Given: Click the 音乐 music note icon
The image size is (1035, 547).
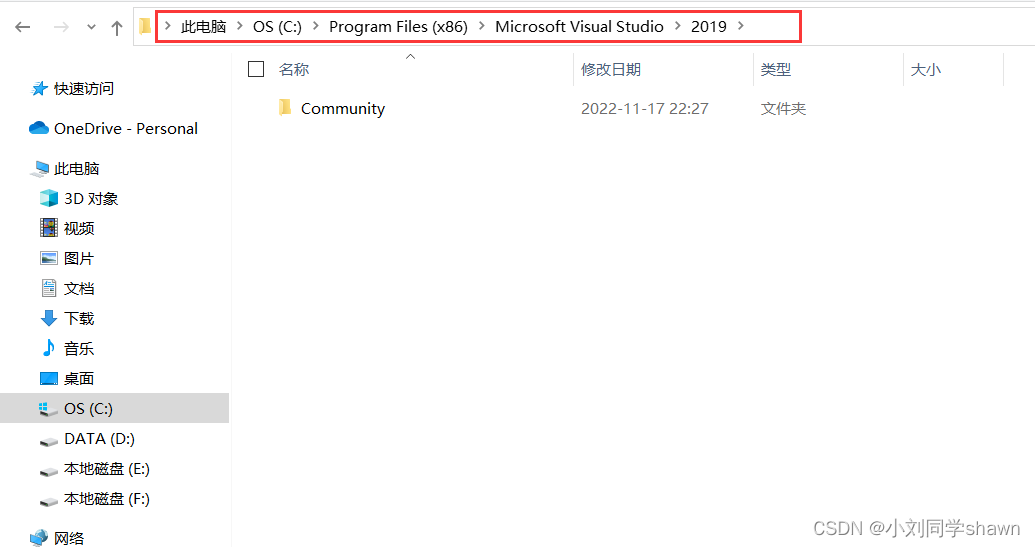Looking at the screenshot, I should [x=49, y=348].
